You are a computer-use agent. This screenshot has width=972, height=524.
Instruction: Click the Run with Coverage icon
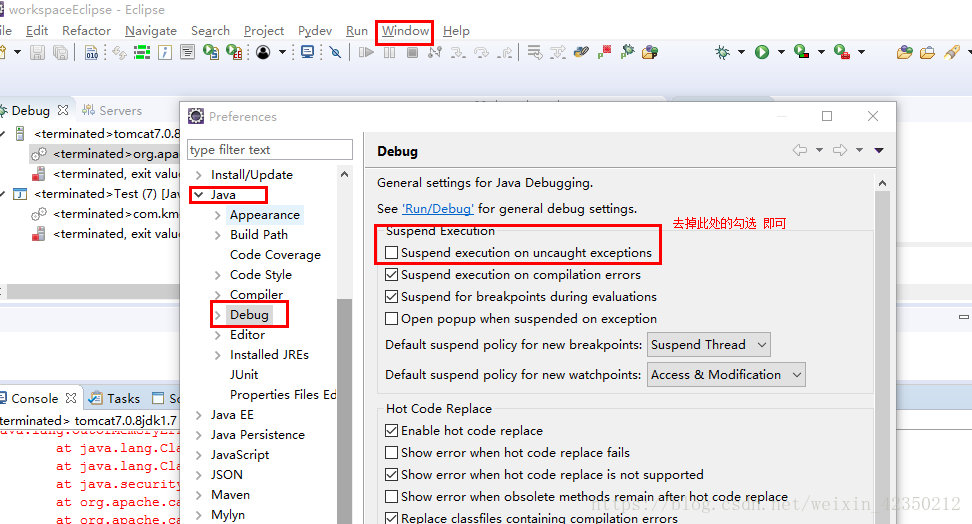(802, 53)
